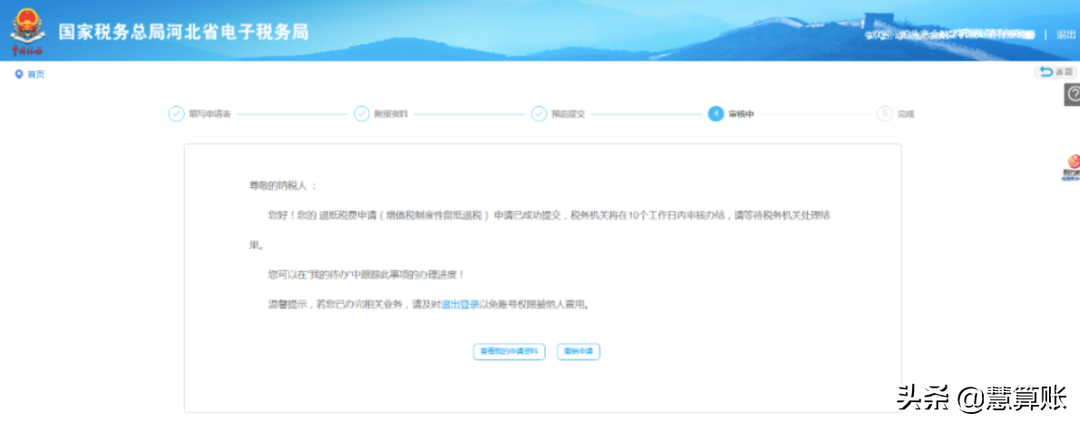Image resolution: width=1080 pixels, height=425 pixels.
Task: Click the 返回 back button
Action: 1057,72
